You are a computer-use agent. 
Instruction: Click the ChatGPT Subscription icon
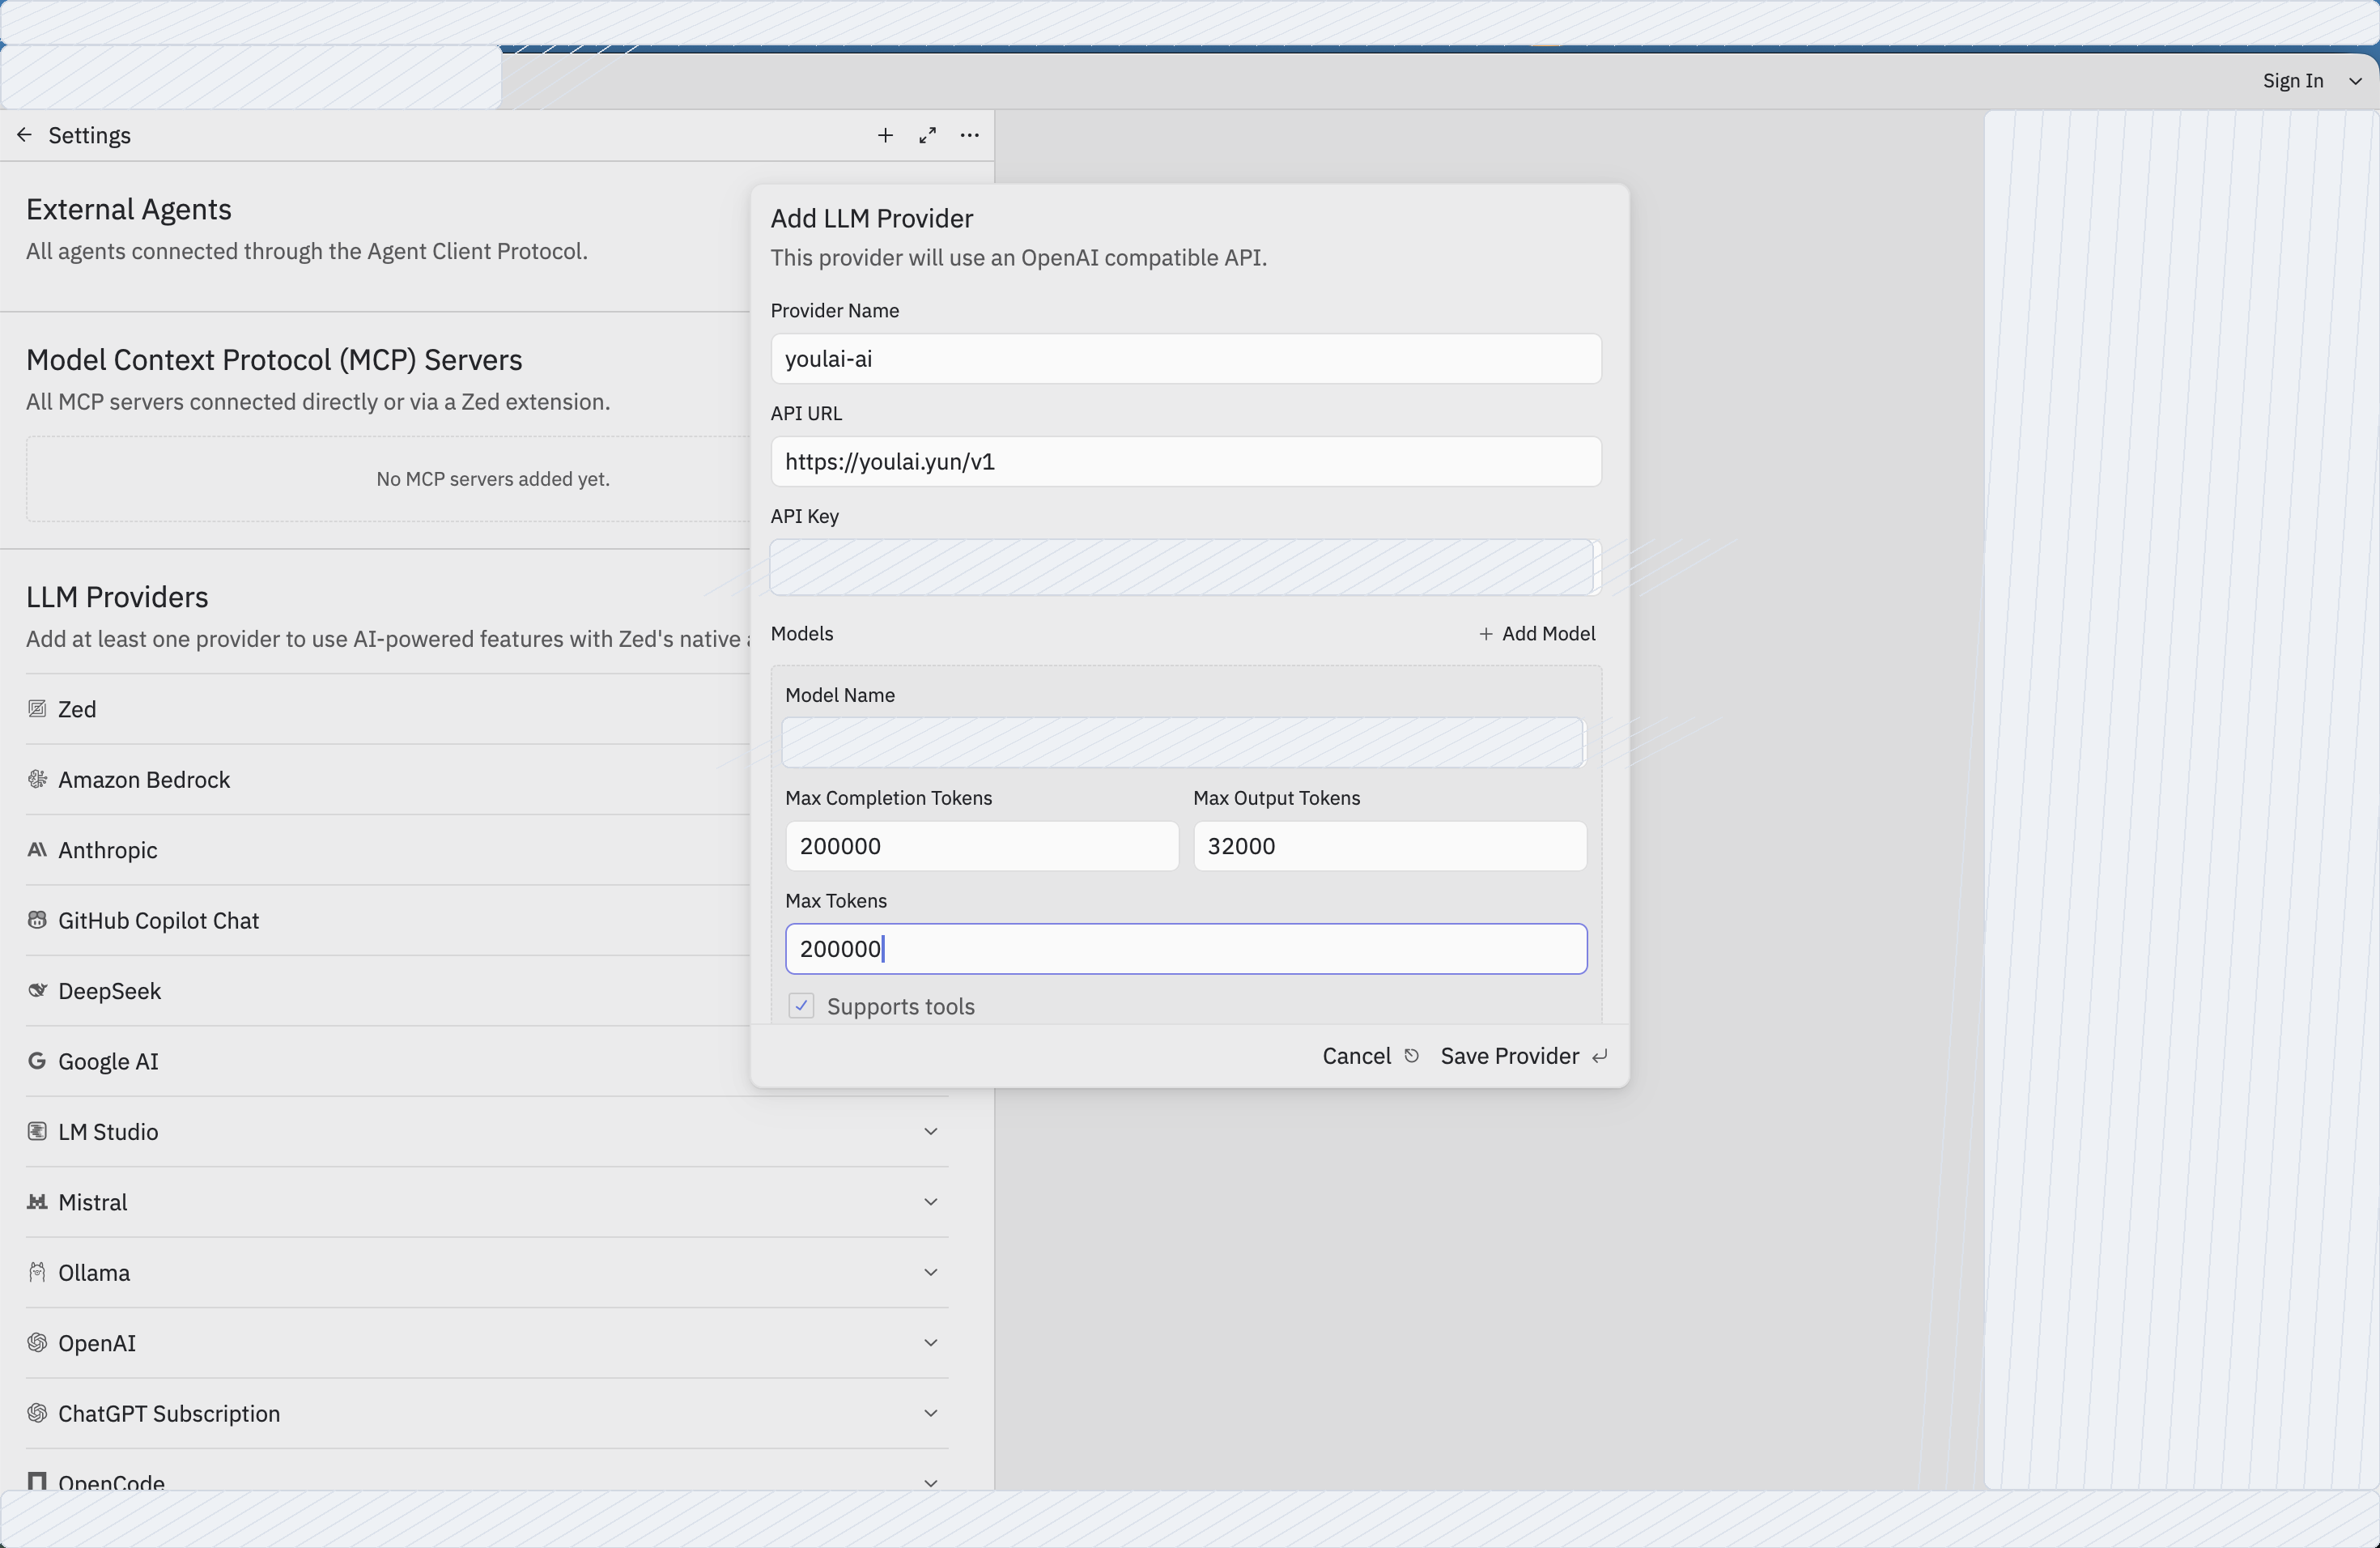click(x=37, y=1413)
